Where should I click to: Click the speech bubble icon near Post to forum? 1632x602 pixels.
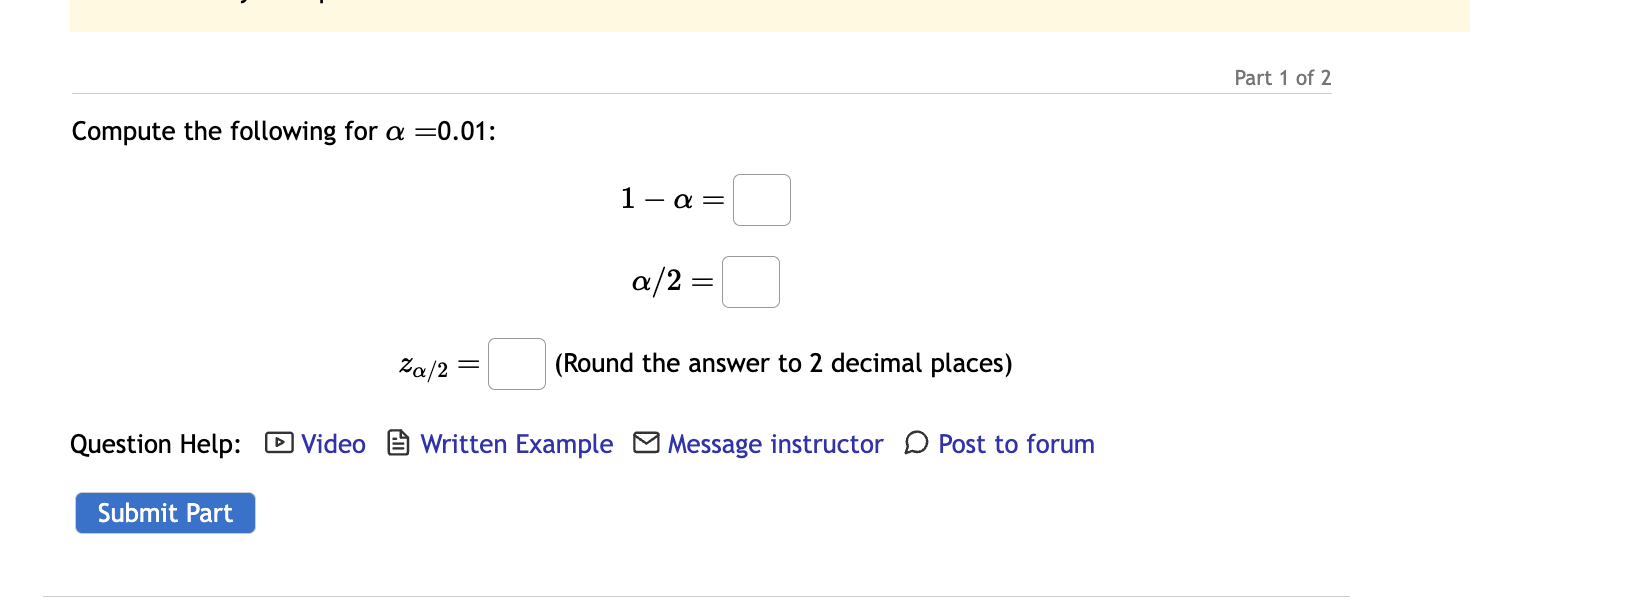pos(915,443)
